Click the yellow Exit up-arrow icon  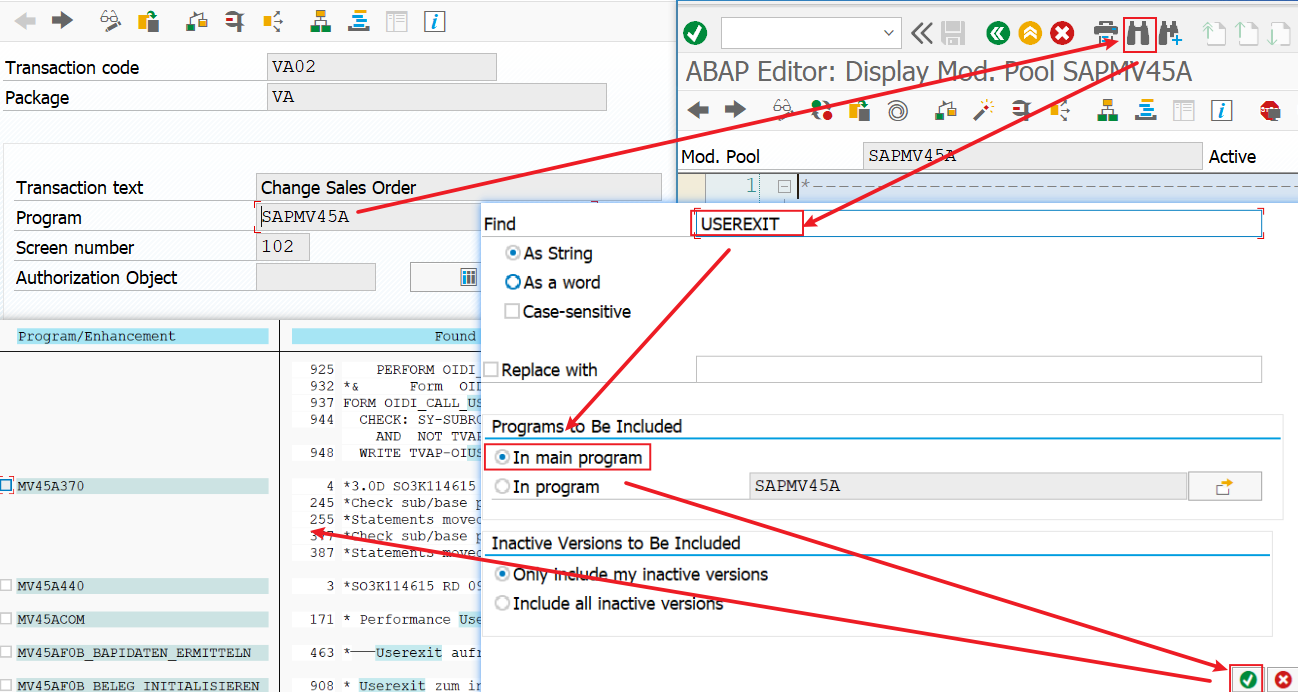coord(1030,34)
